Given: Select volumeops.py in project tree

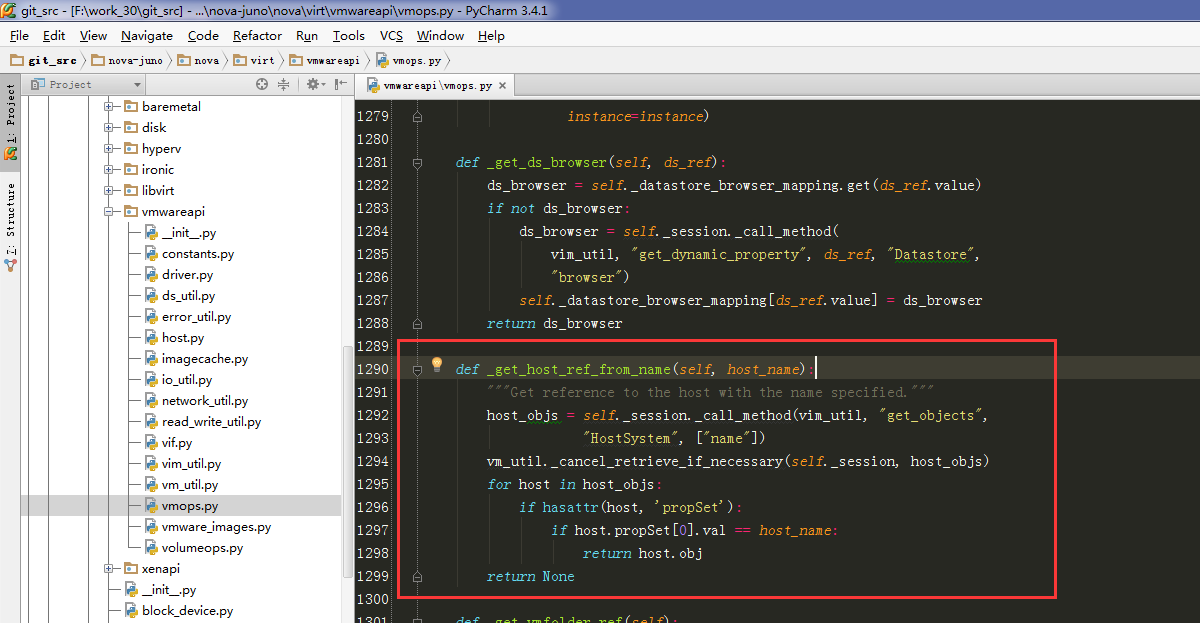Looking at the screenshot, I should click(x=193, y=547).
